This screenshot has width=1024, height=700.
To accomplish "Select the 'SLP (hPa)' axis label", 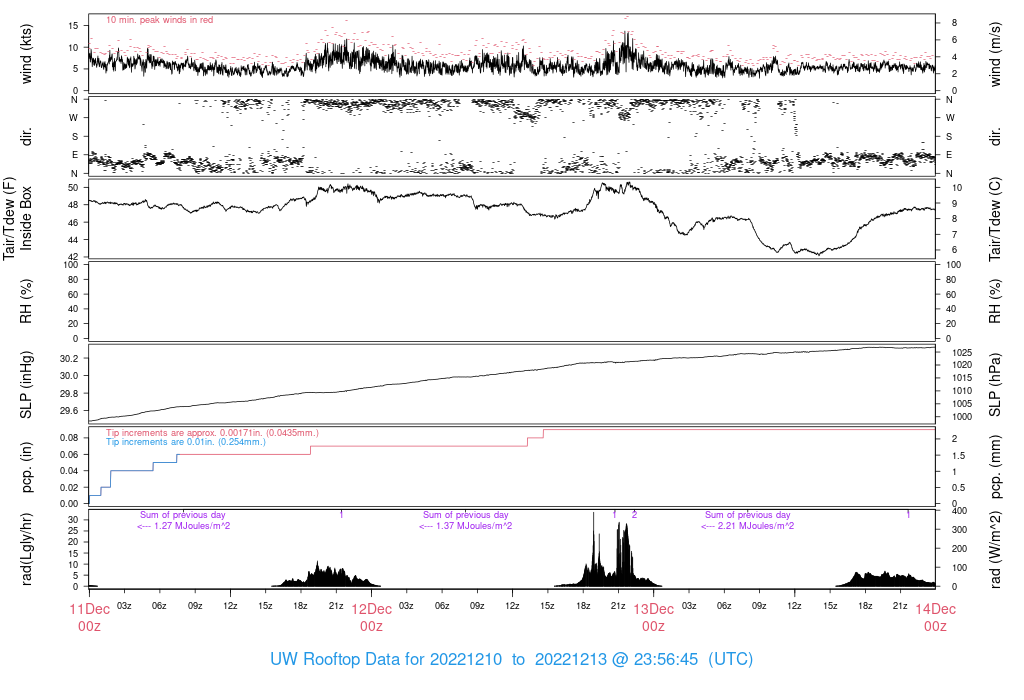I will (x=995, y=385).
